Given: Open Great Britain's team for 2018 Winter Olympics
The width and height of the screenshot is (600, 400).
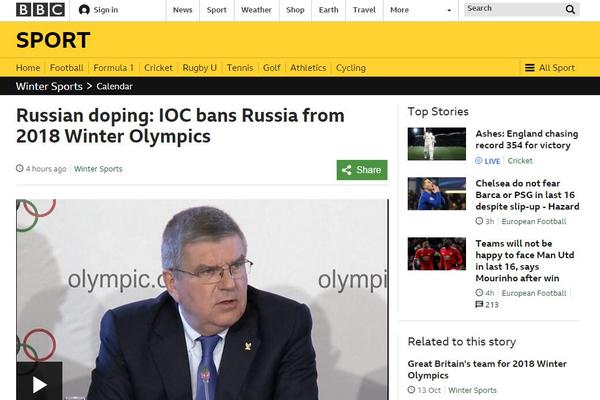Looking at the screenshot, I should [x=487, y=369].
